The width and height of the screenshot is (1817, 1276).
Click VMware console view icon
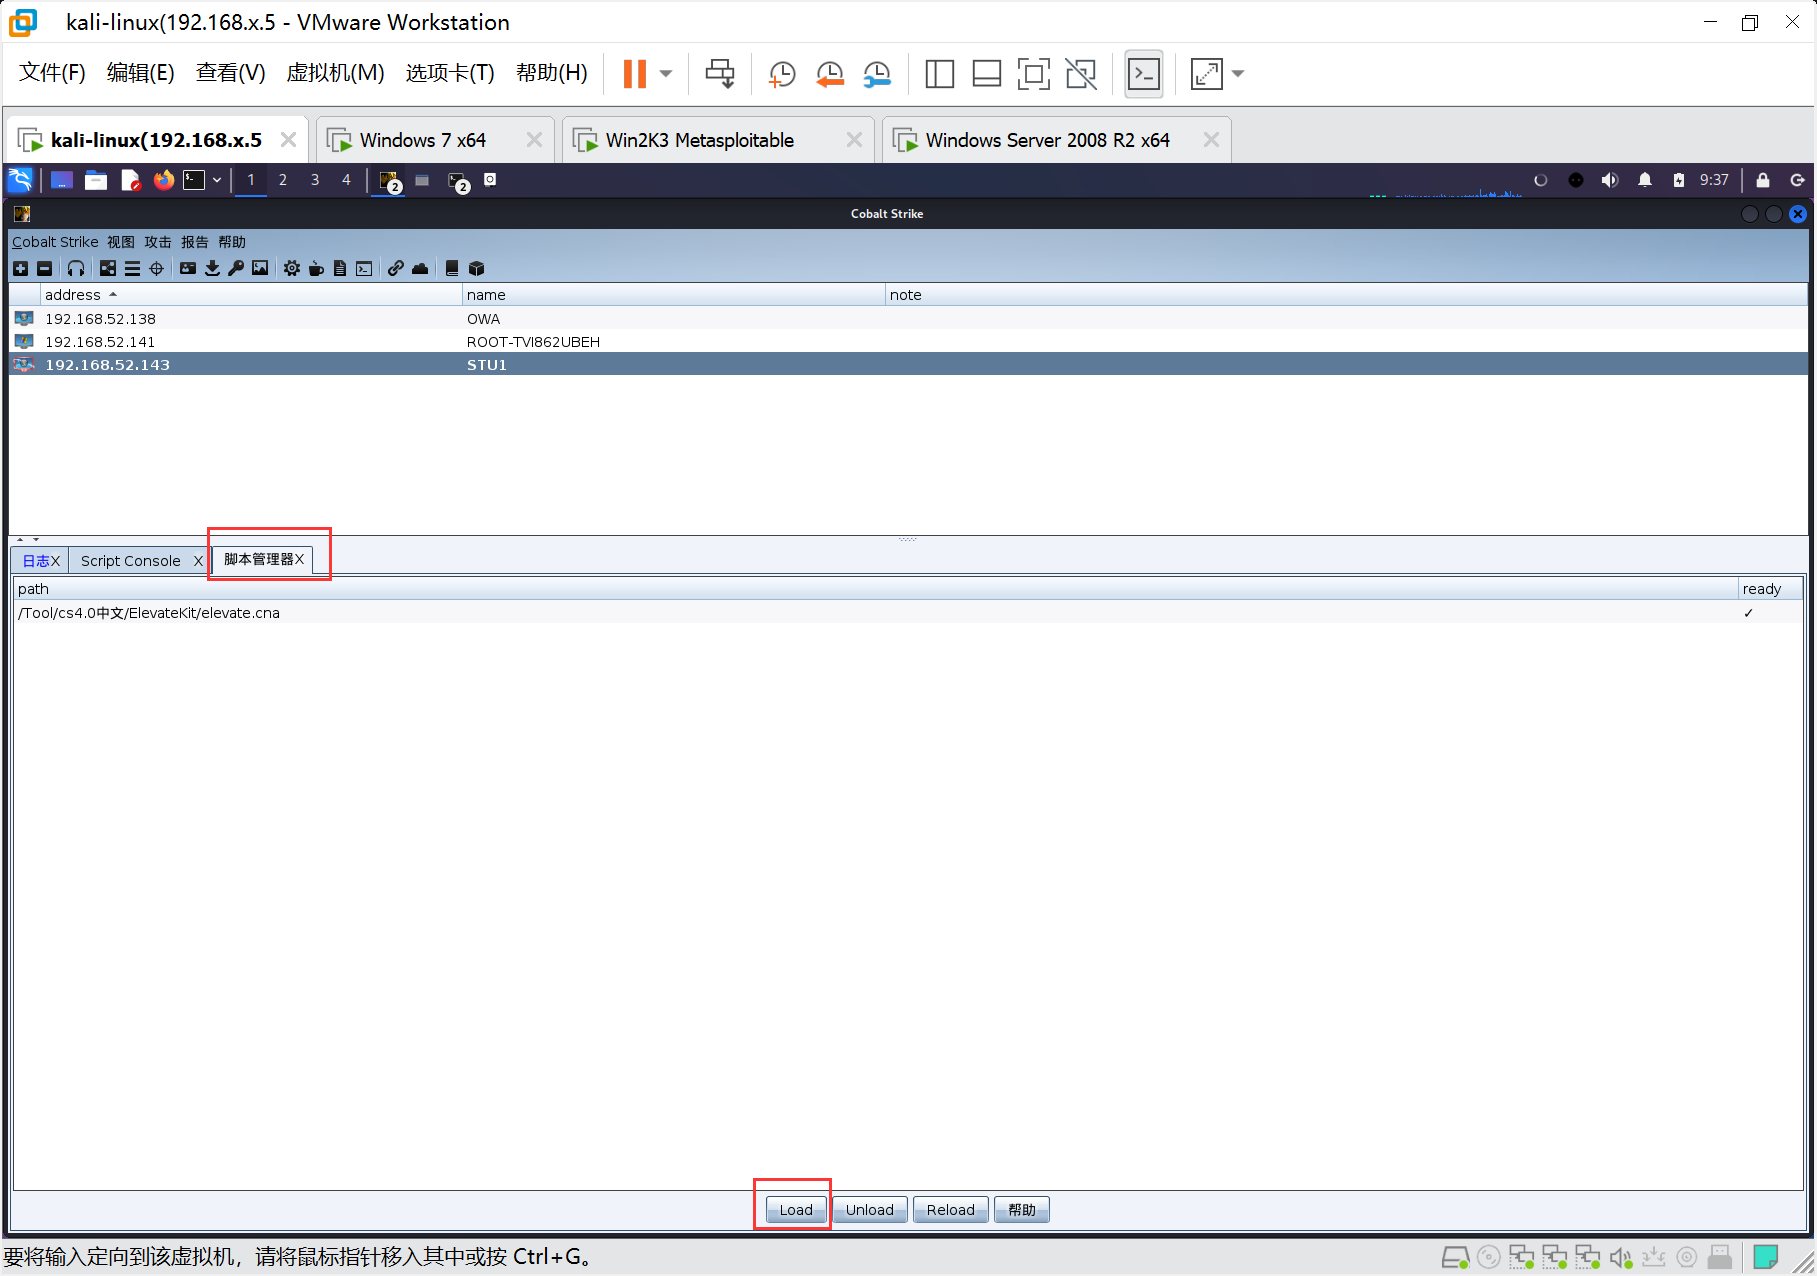1144,73
